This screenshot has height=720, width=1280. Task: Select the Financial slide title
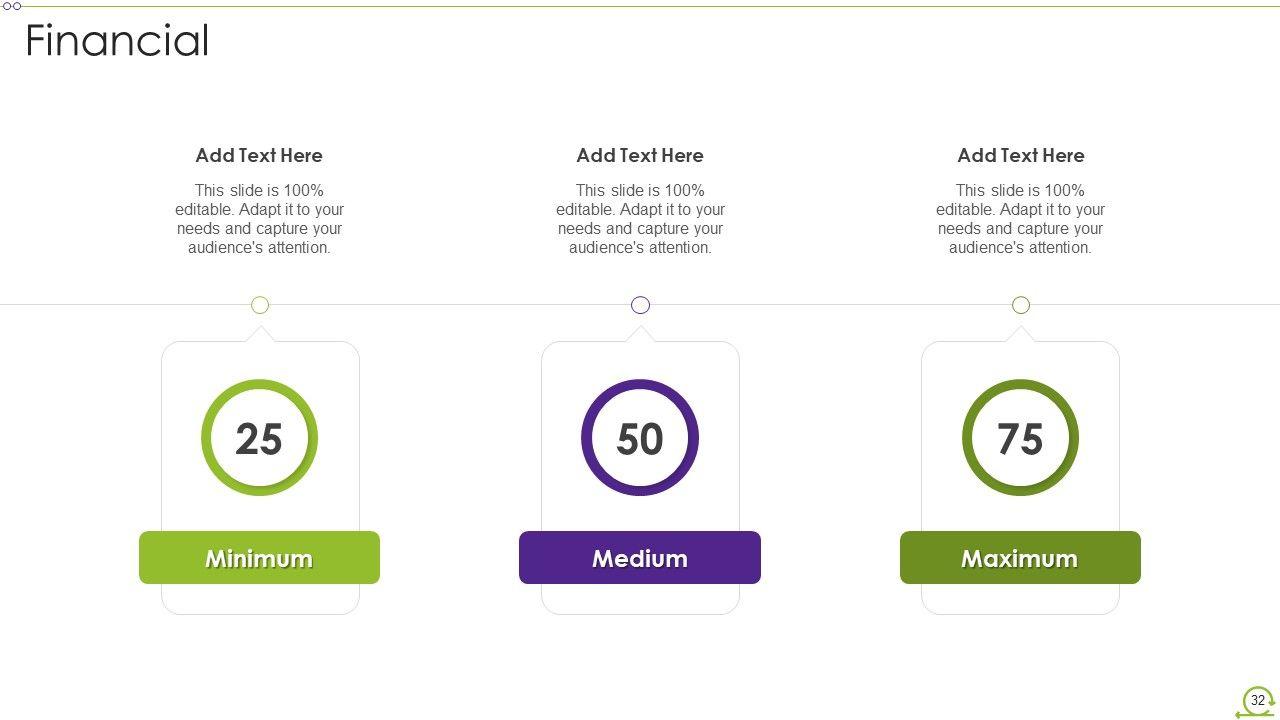117,41
